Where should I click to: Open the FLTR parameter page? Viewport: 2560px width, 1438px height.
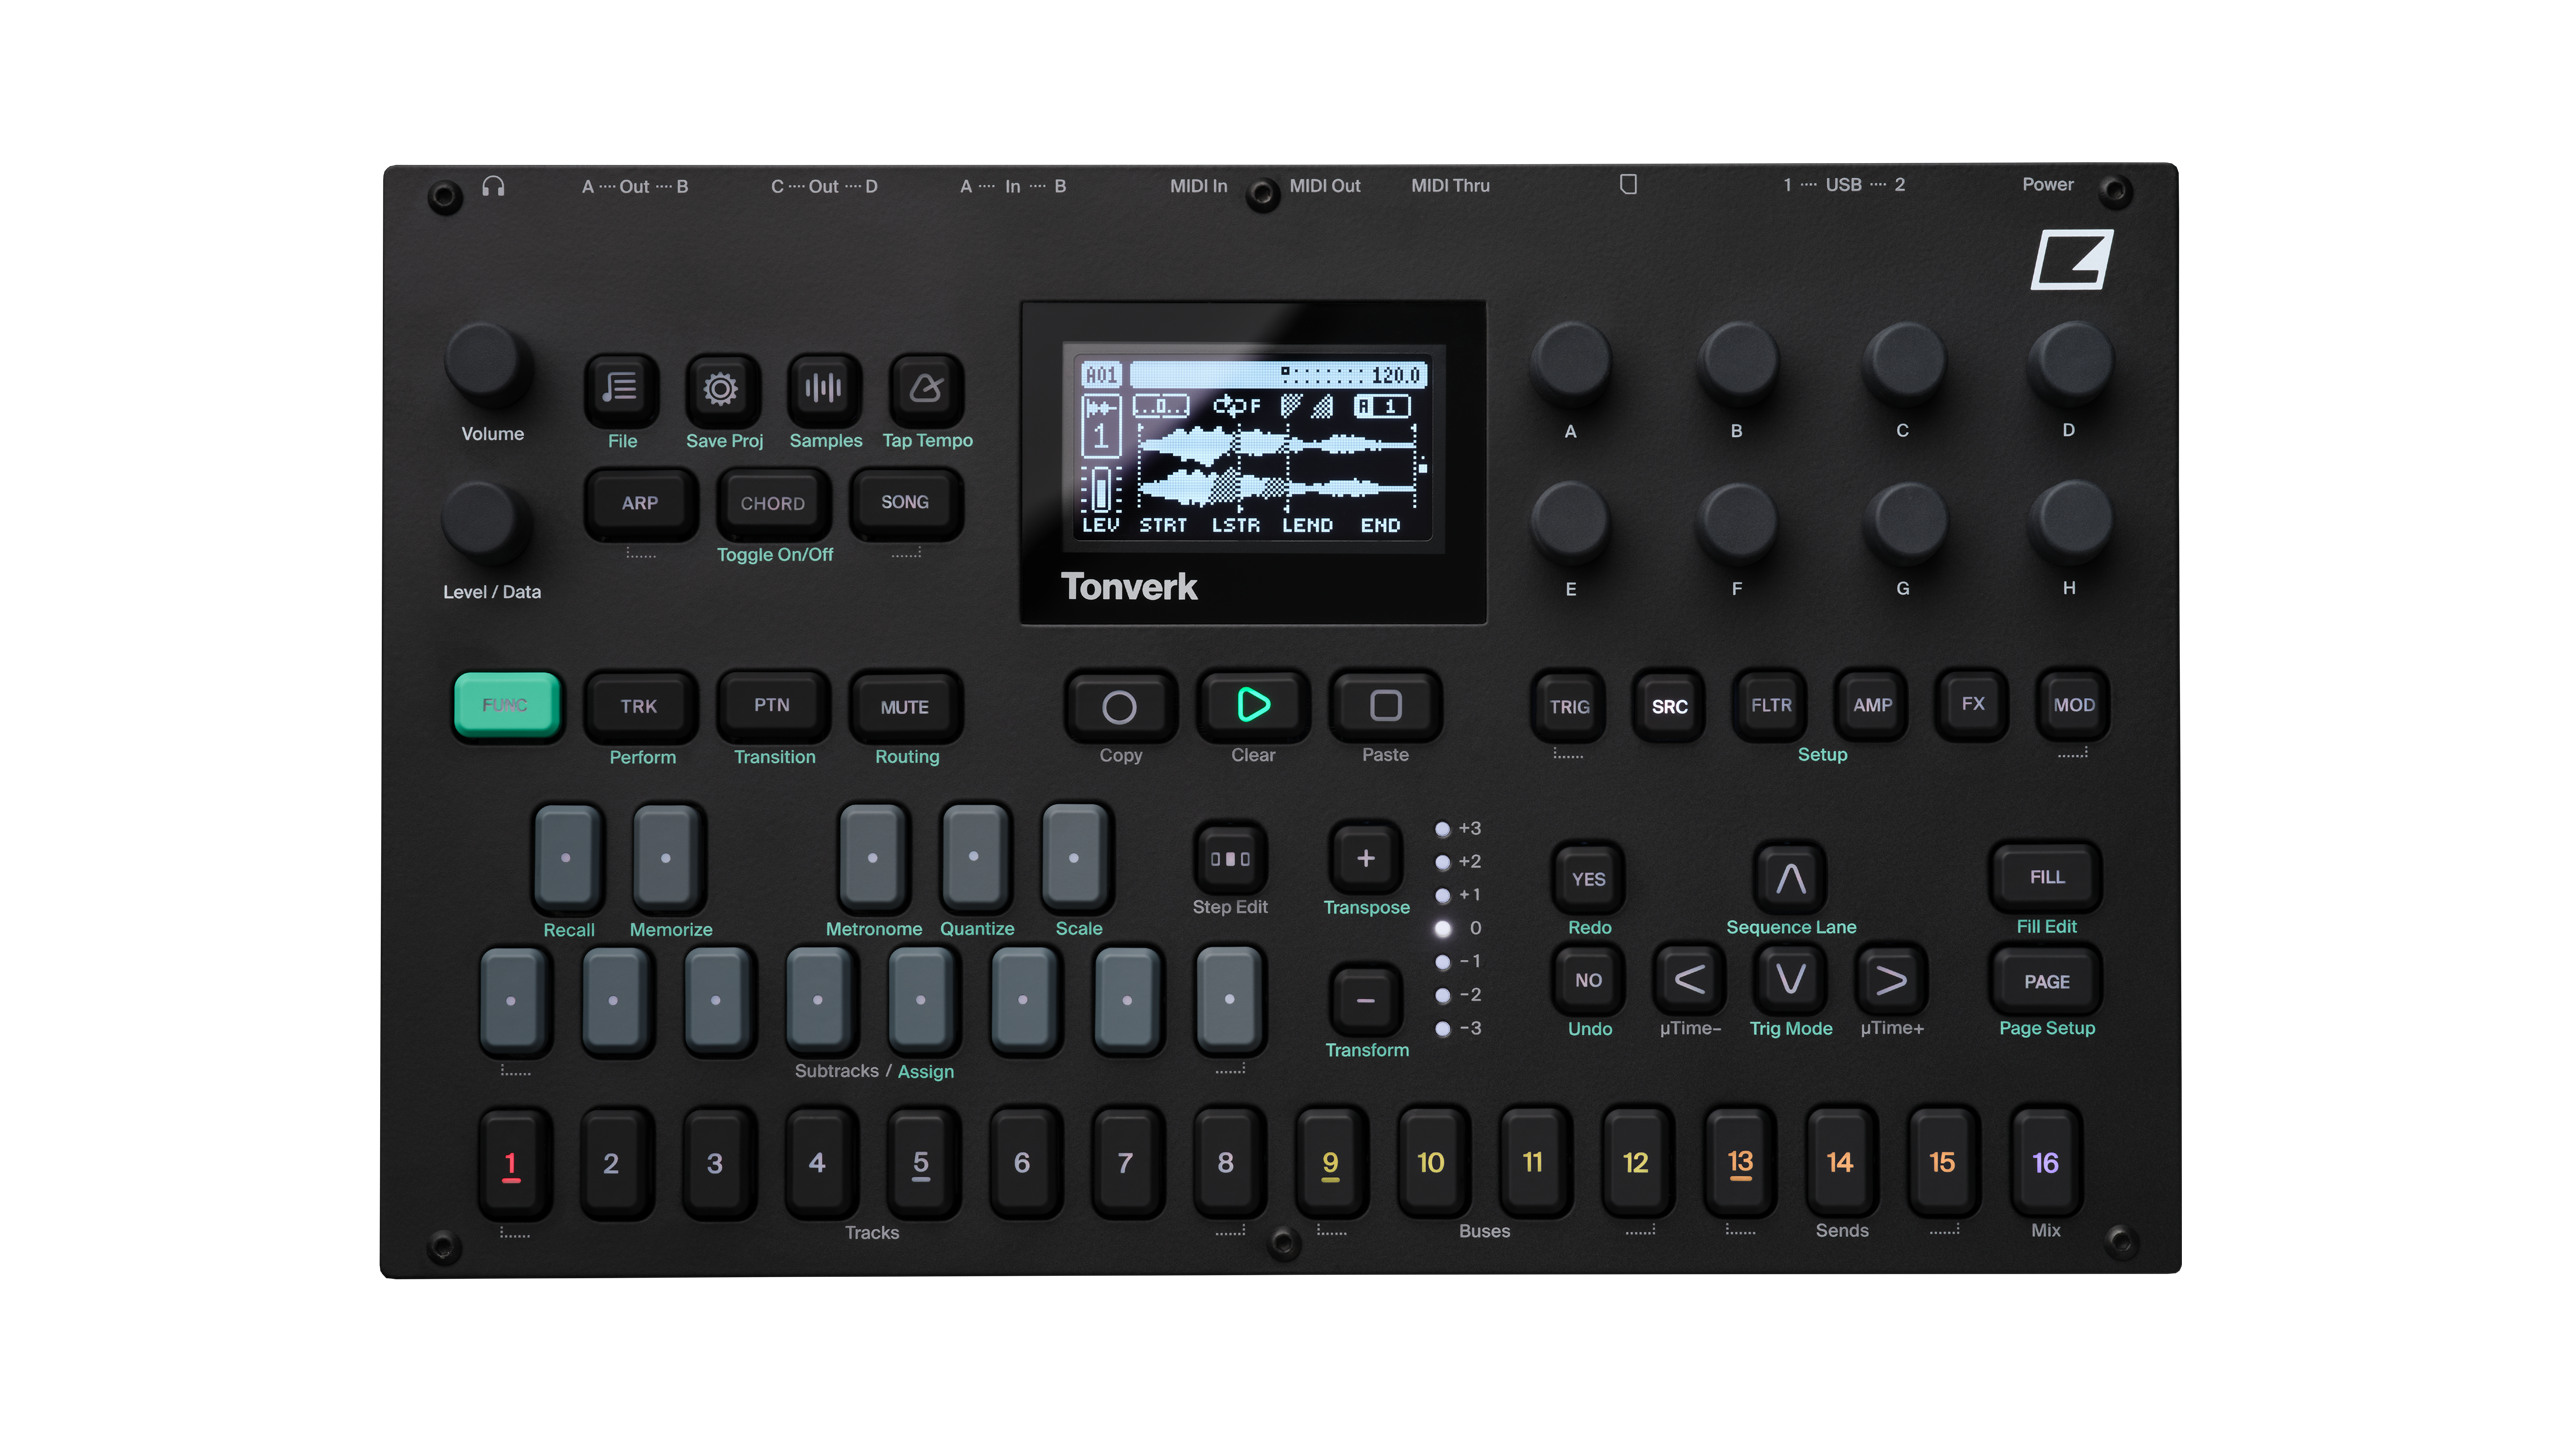pyautogui.click(x=1769, y=705)
